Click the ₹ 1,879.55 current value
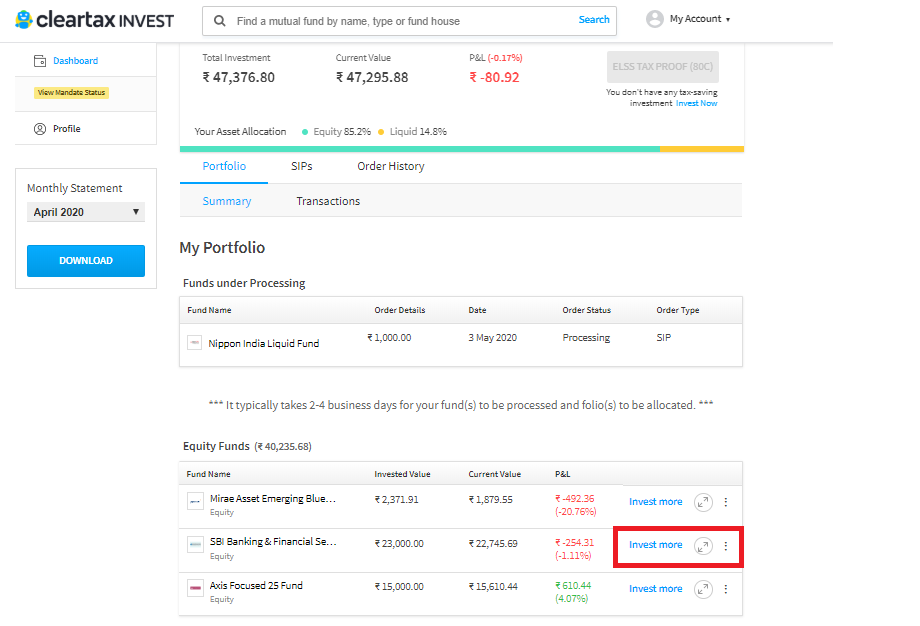920x626 pixels. 491,500
